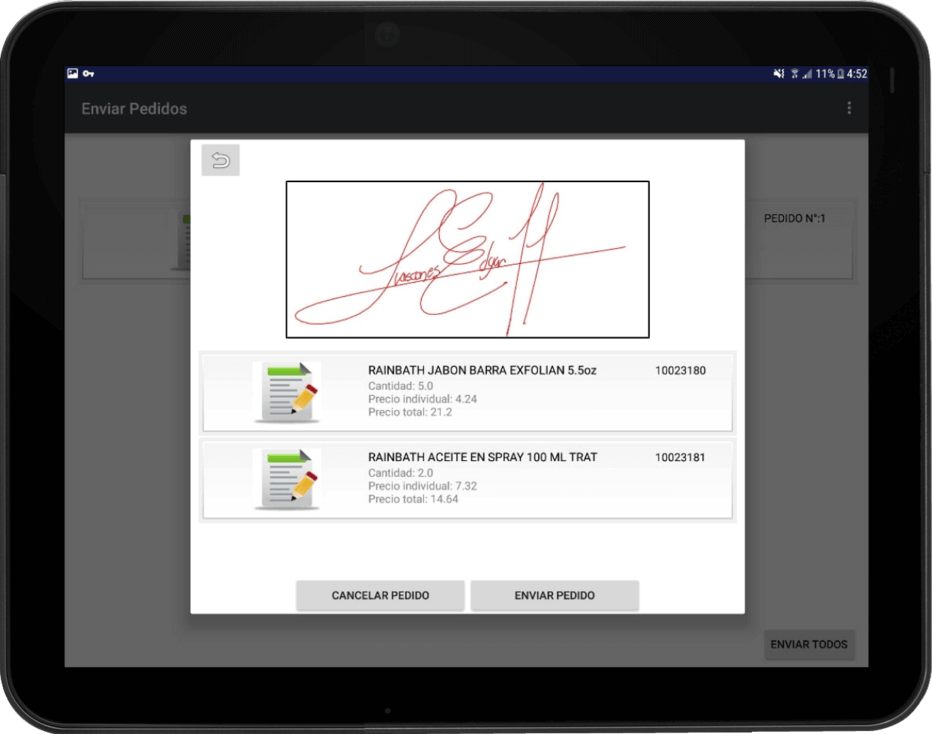Tap the muted sound icon in status bar
The height and width of the screenshot is (734, 932).
[x=779, y=74]
